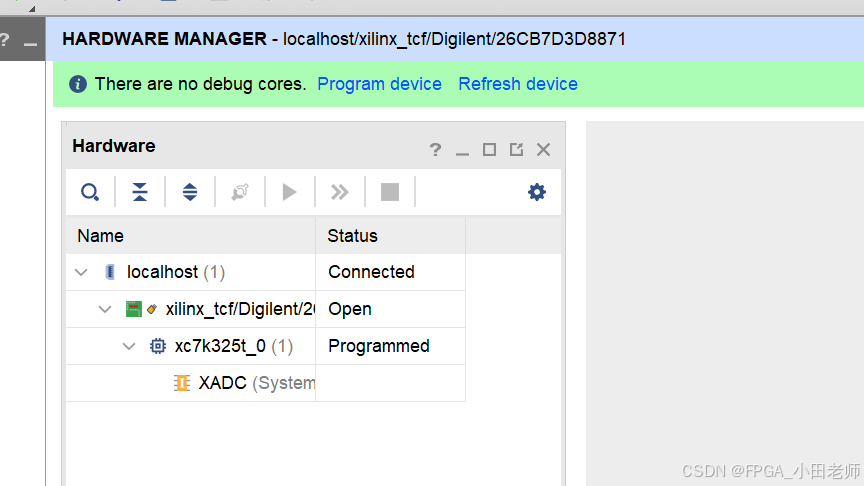864x486 pixels.
Task: Click the info icon in debug banner
Action: (x=78, y=84)
